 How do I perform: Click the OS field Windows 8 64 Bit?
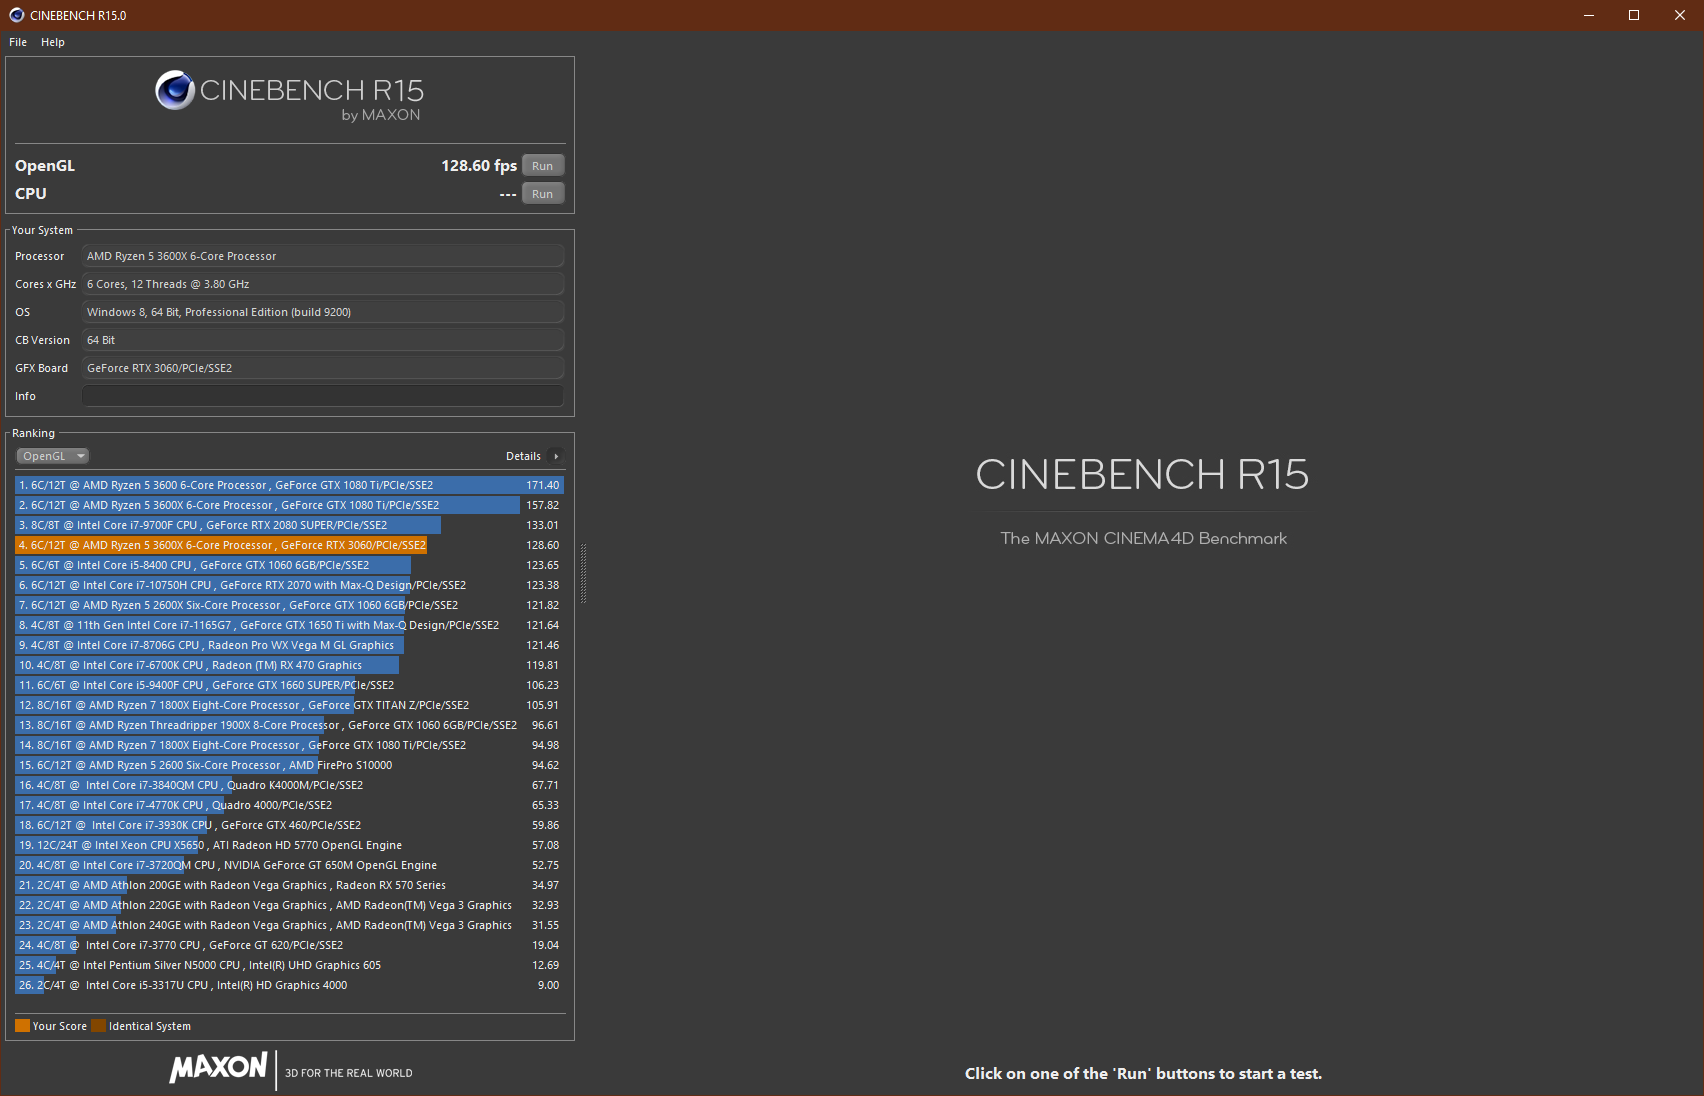(323, 312)
